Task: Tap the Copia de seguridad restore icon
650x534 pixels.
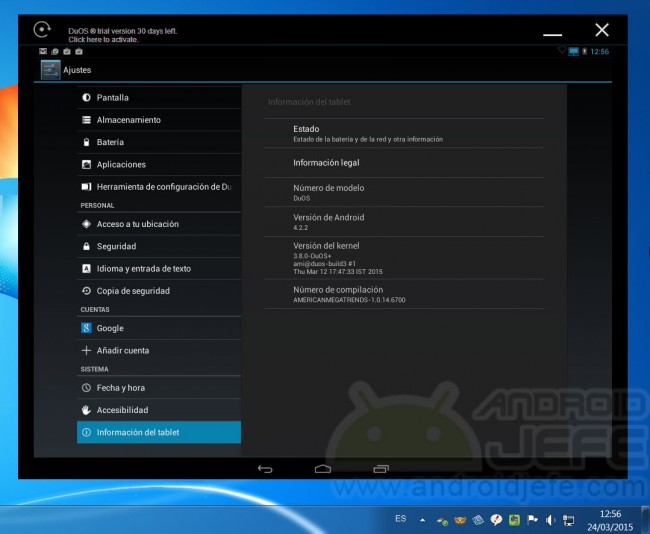Action: coord(86,291)
